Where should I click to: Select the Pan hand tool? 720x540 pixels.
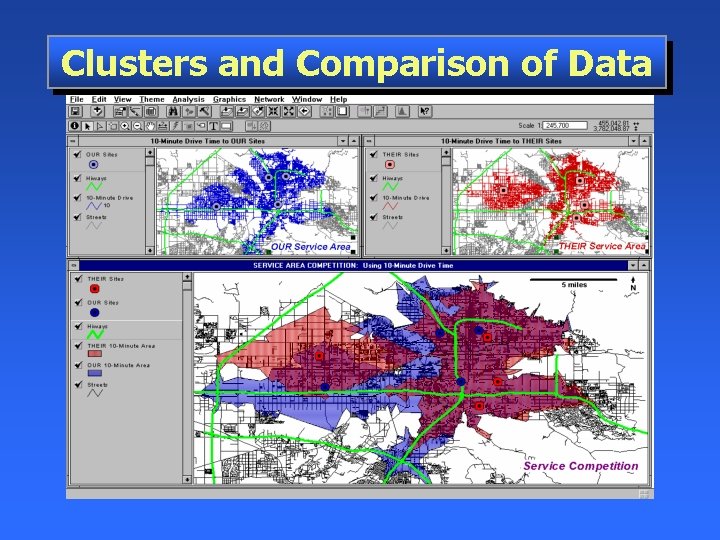point(150,126)
